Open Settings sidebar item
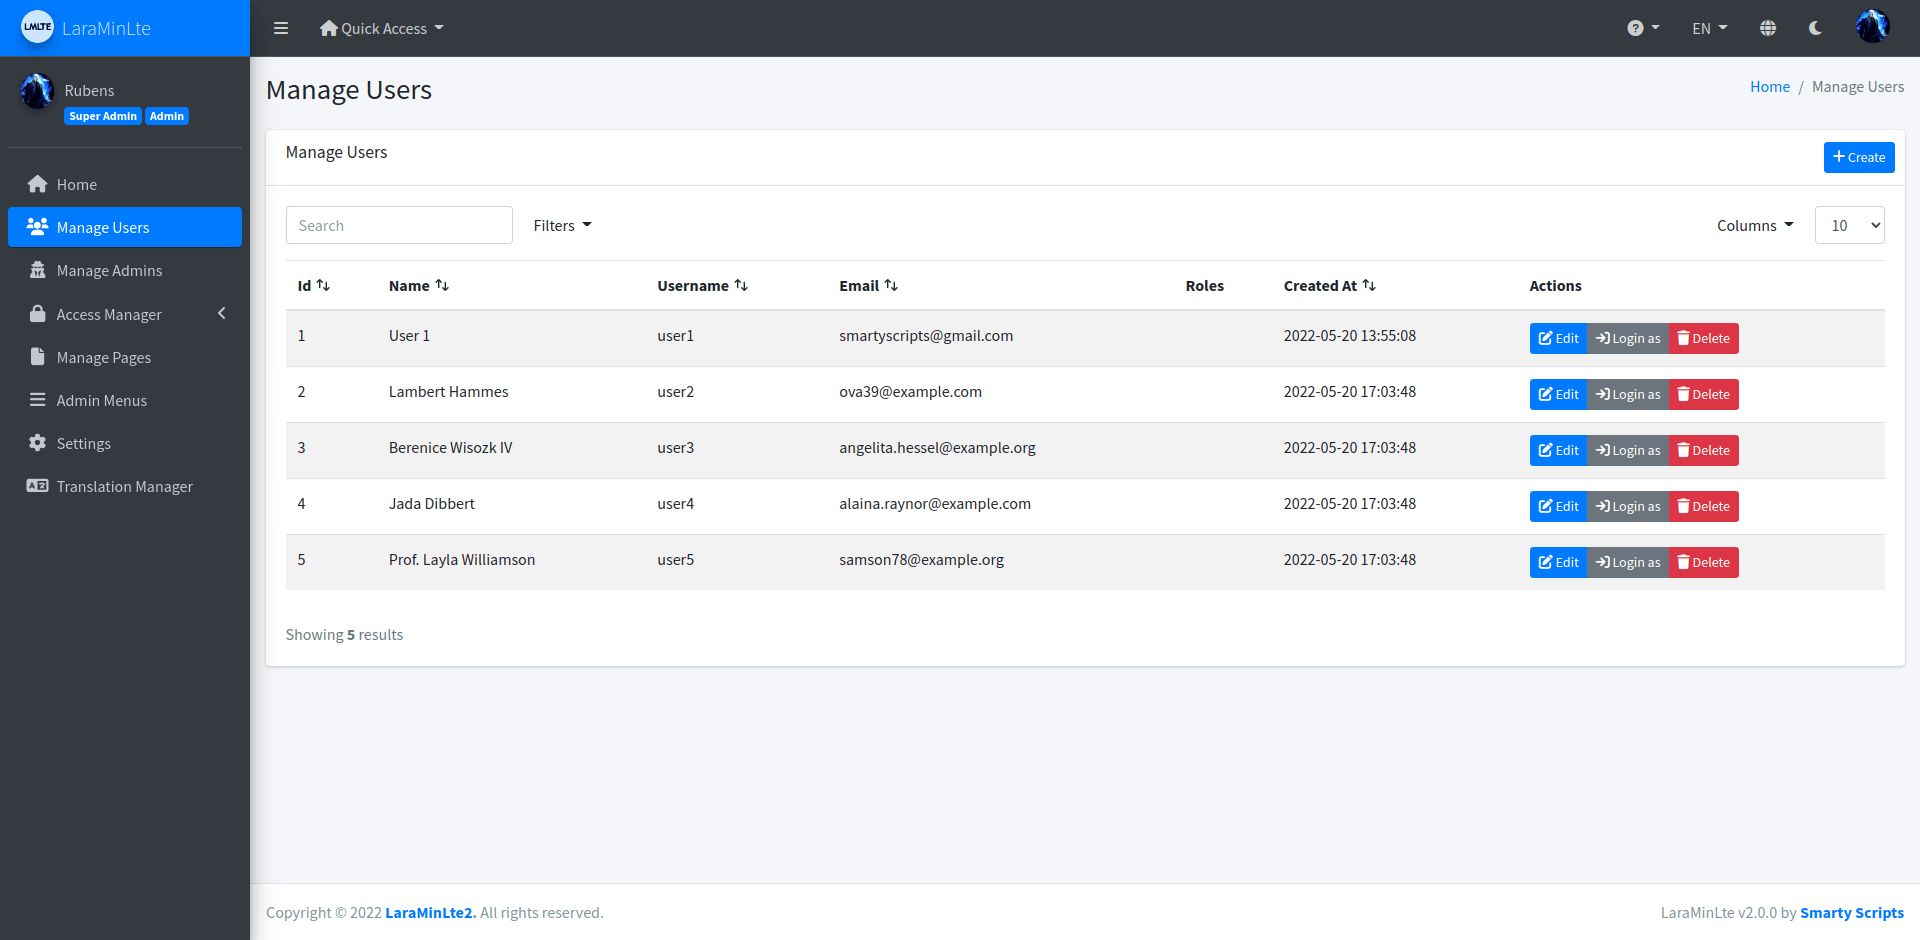The width and height of the screenshot is (1920, 940). [x=125, y=443]
